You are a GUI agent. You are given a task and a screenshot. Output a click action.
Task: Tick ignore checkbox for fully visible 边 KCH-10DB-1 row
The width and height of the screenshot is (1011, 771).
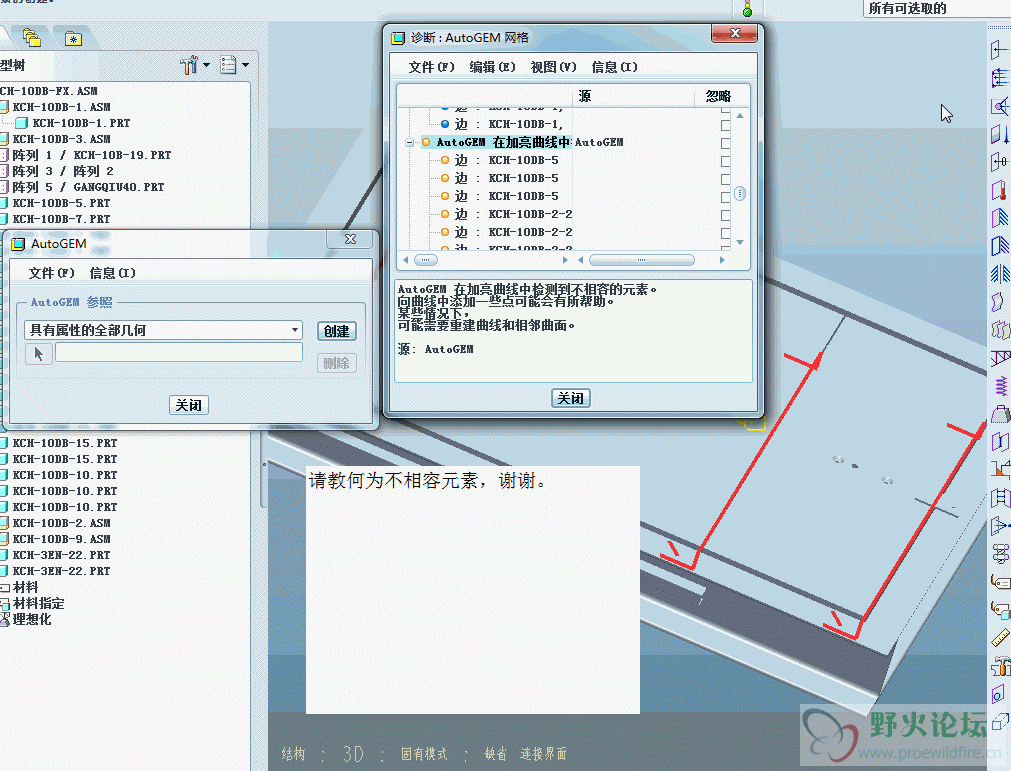click(x=725, y=124)
